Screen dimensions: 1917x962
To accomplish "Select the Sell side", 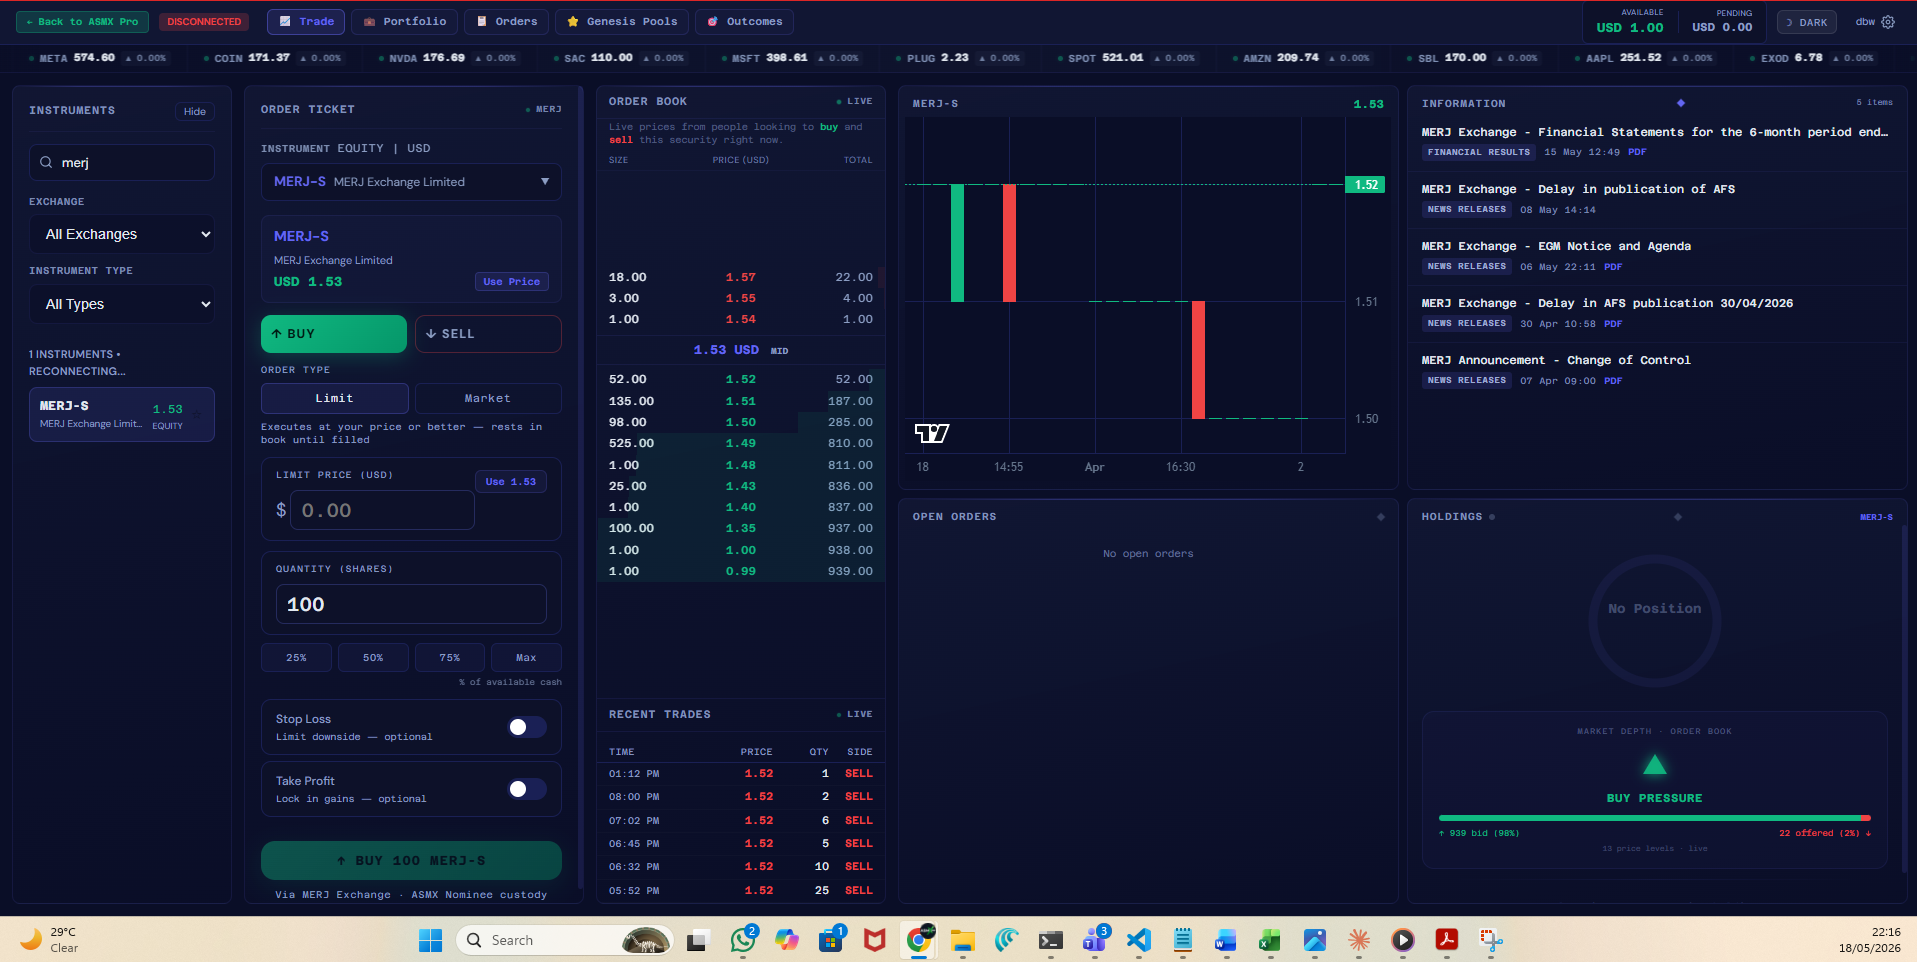I will click(x=488, y=334).
